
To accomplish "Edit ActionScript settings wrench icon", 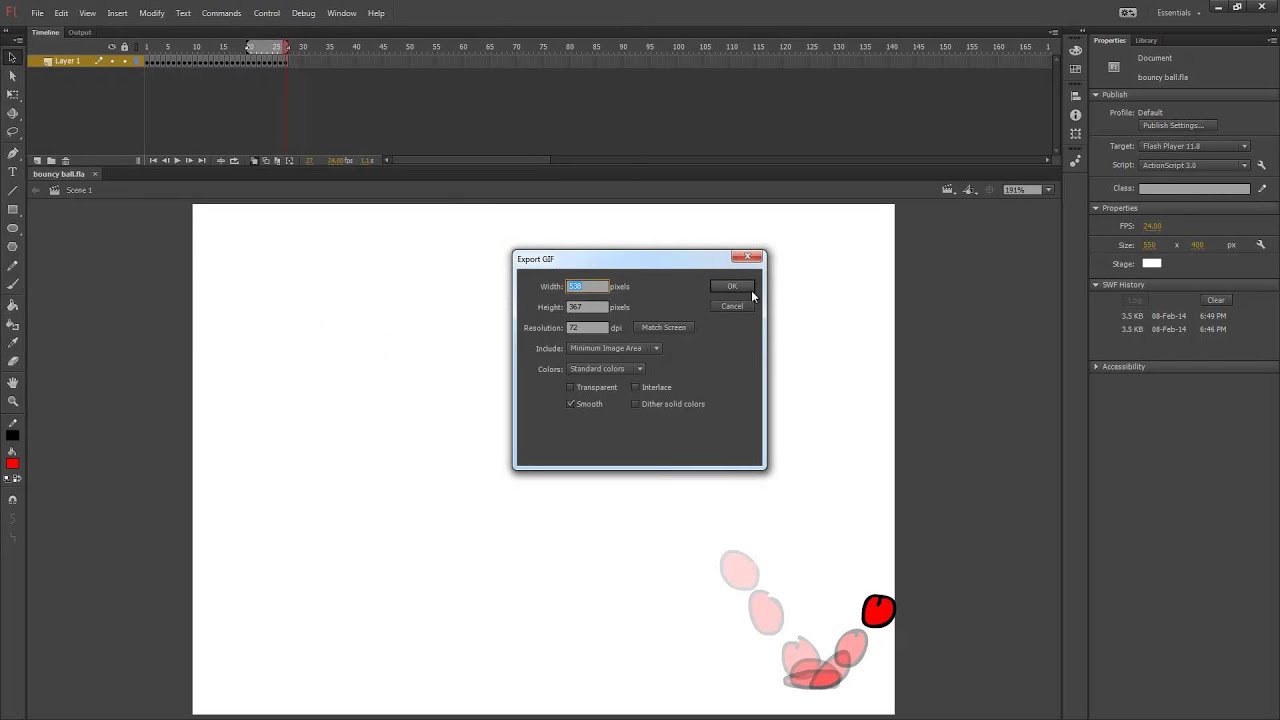I will point(1262,165).
